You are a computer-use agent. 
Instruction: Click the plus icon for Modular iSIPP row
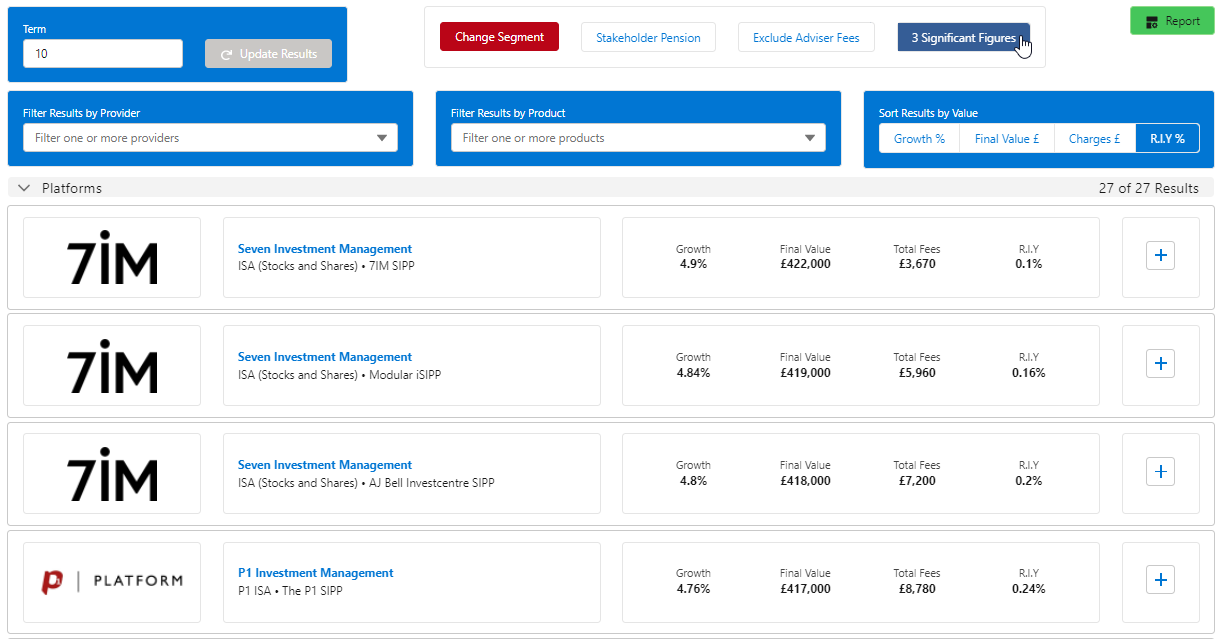click(1160, 364)
